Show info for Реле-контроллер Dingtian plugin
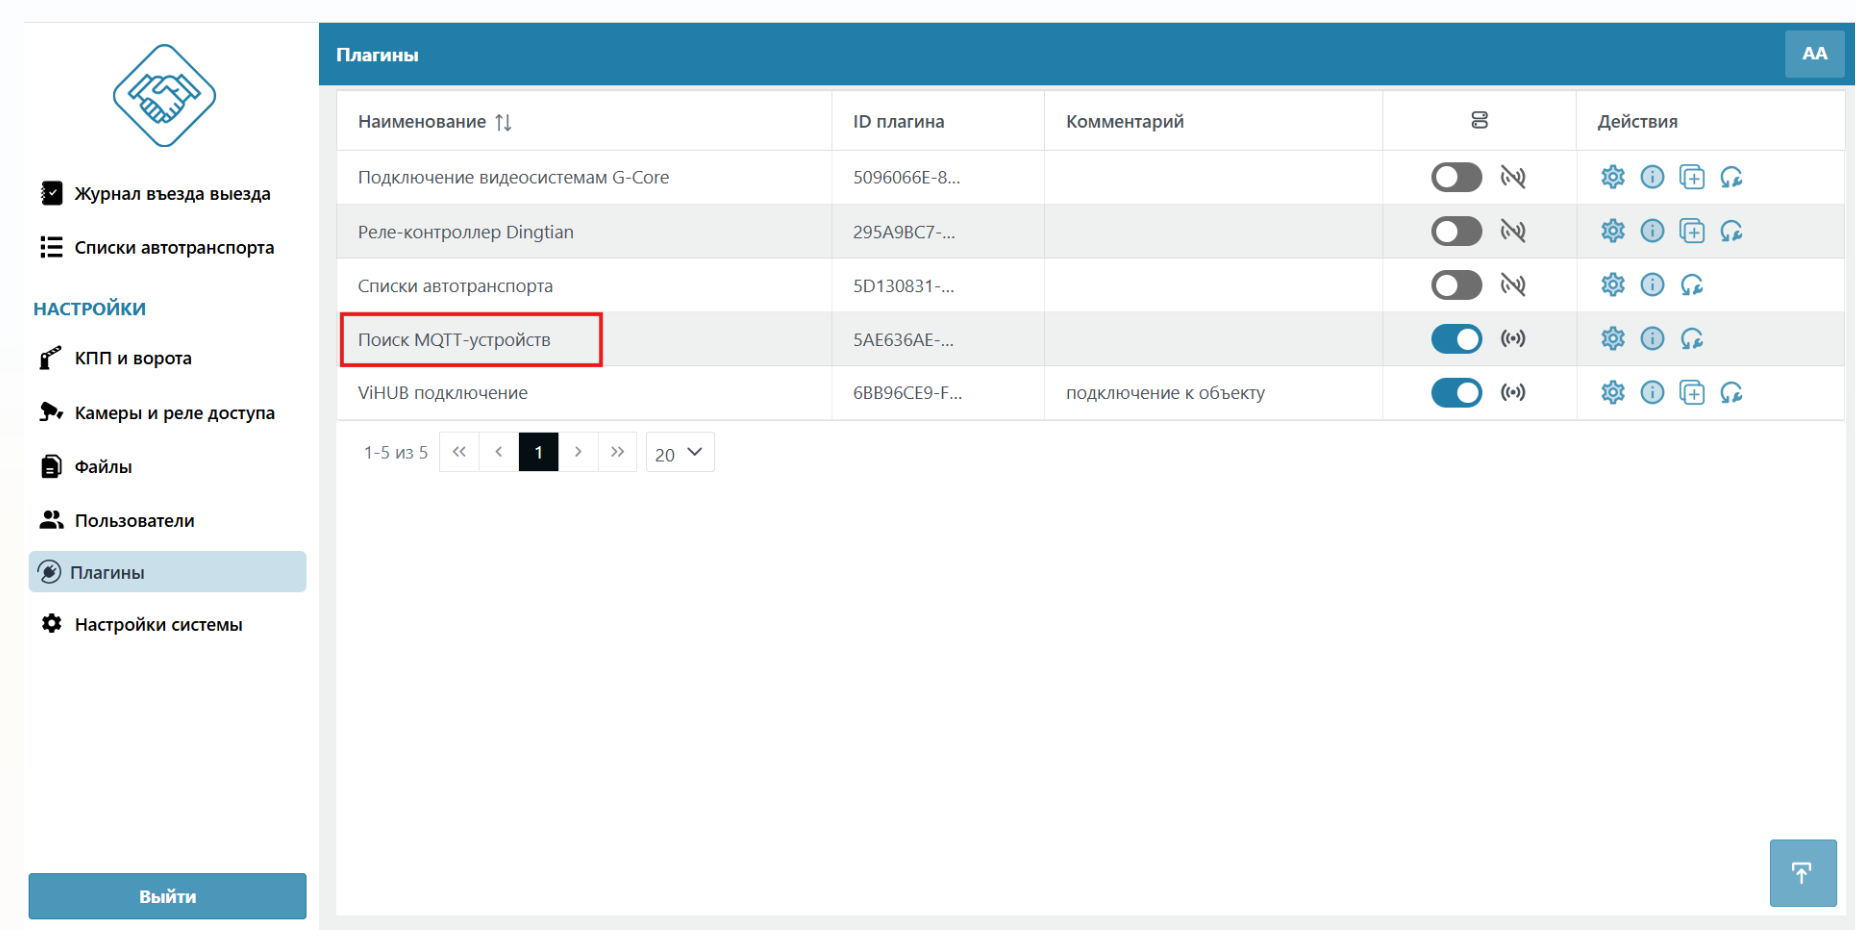 [x=1652, y=231]
